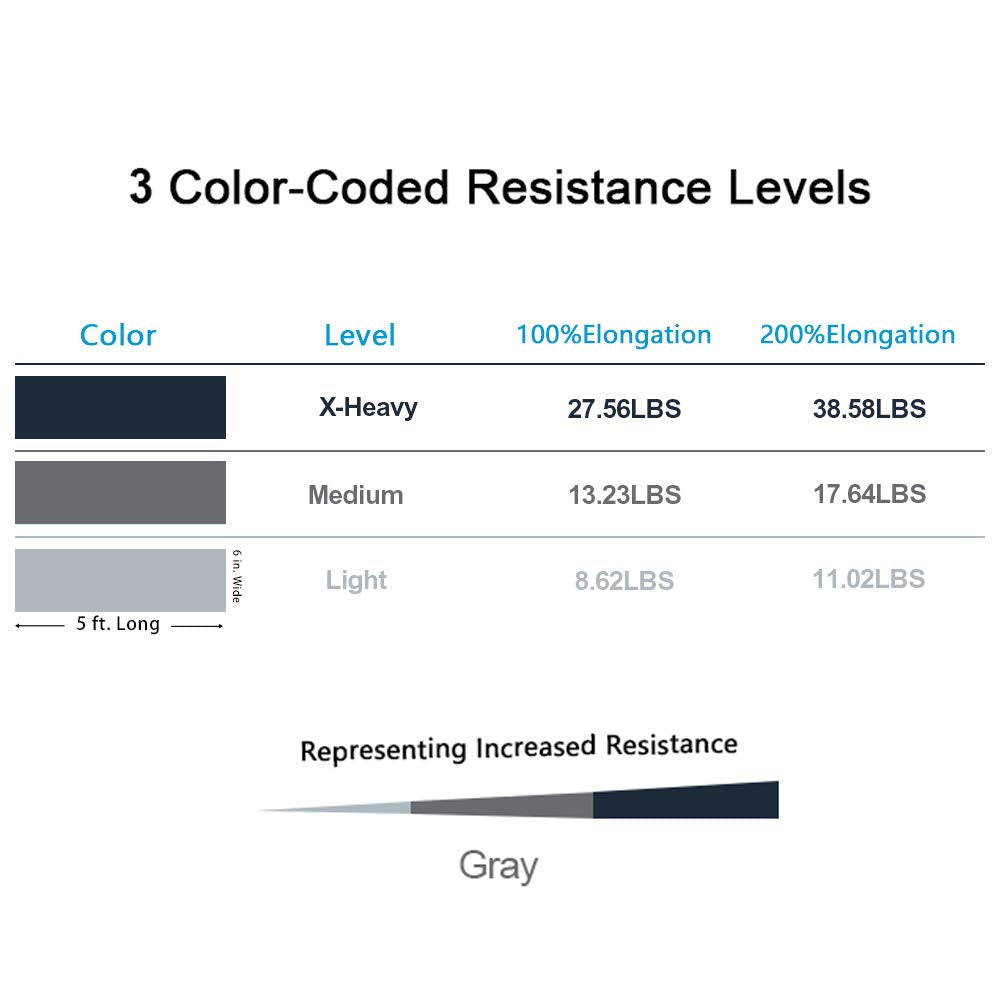Viewport: 1000px width, 1000px height.
Task: Click the Level column header
Action: click(x=360, y=335)
